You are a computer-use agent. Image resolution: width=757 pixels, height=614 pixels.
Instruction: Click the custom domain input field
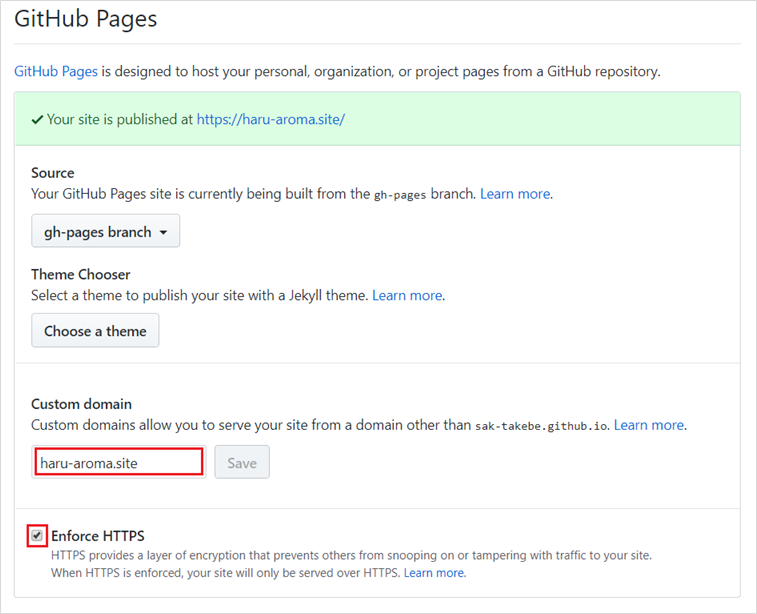(119, 462)
